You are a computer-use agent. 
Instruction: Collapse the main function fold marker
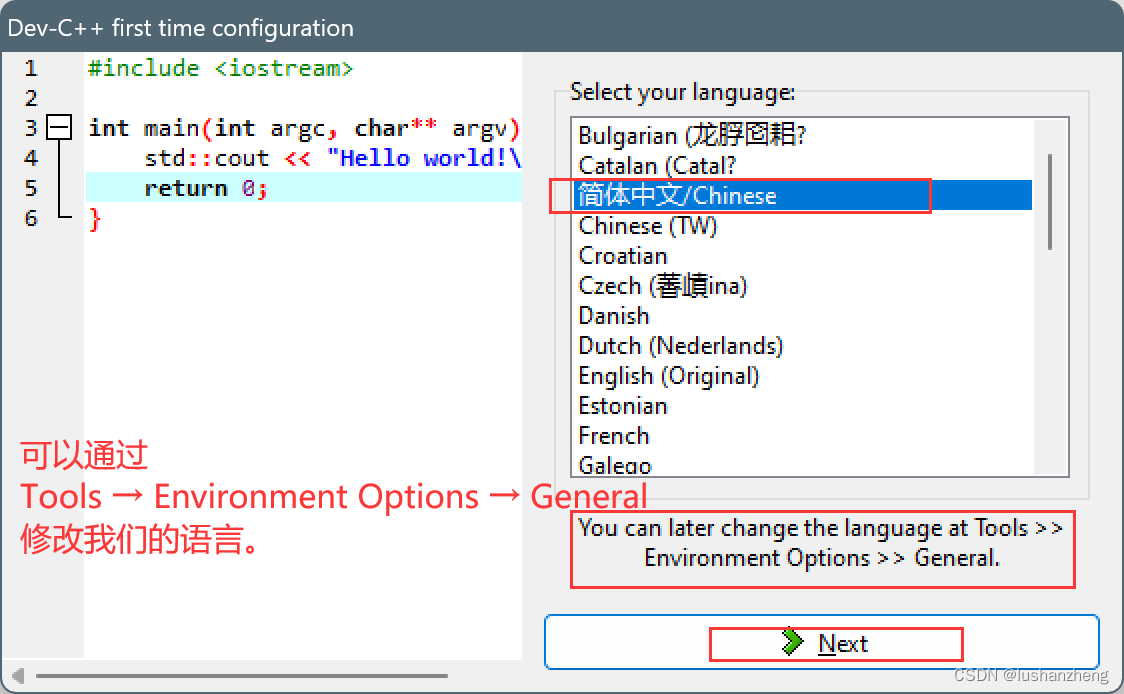pos(59,128)
